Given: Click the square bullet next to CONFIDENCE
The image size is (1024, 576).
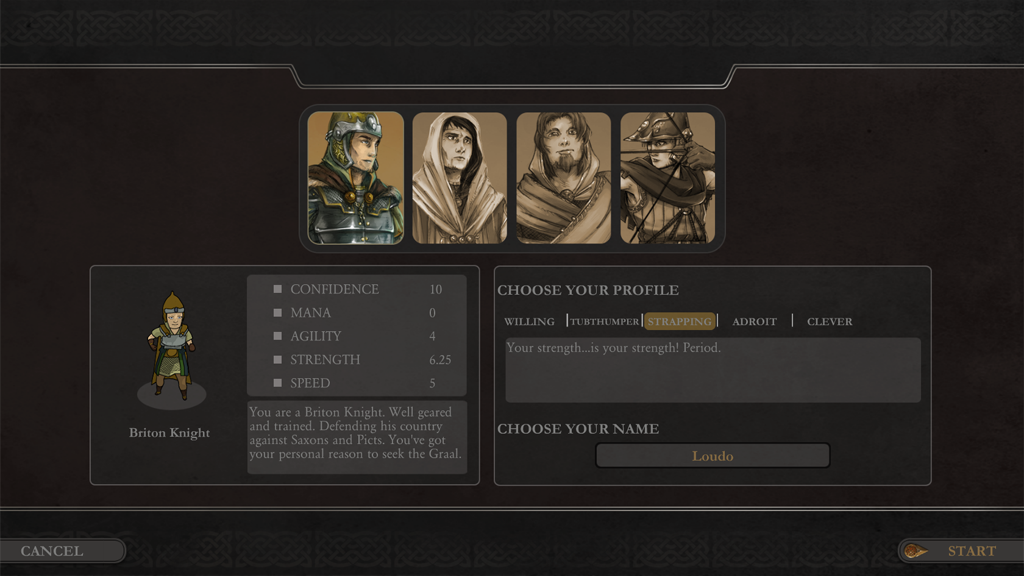Looking at the screenshot, I should tap(278, 289).
